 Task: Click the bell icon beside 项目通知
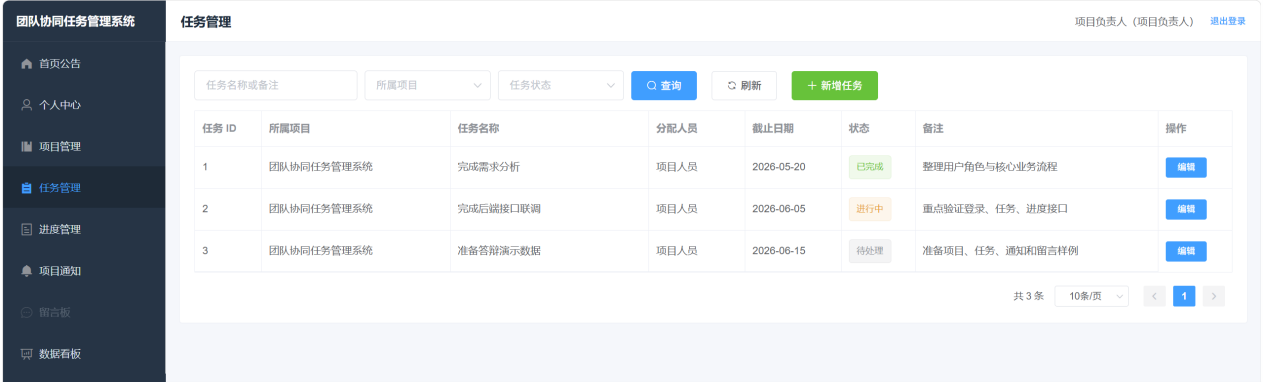(x=27, y=271)
